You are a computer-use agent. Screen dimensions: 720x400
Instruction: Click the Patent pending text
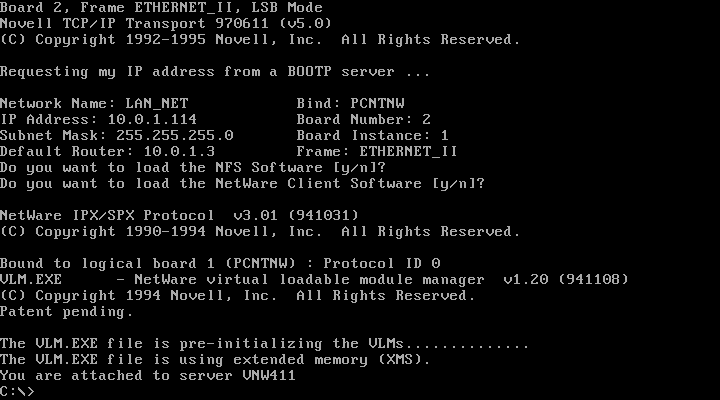tap(67, 312)
